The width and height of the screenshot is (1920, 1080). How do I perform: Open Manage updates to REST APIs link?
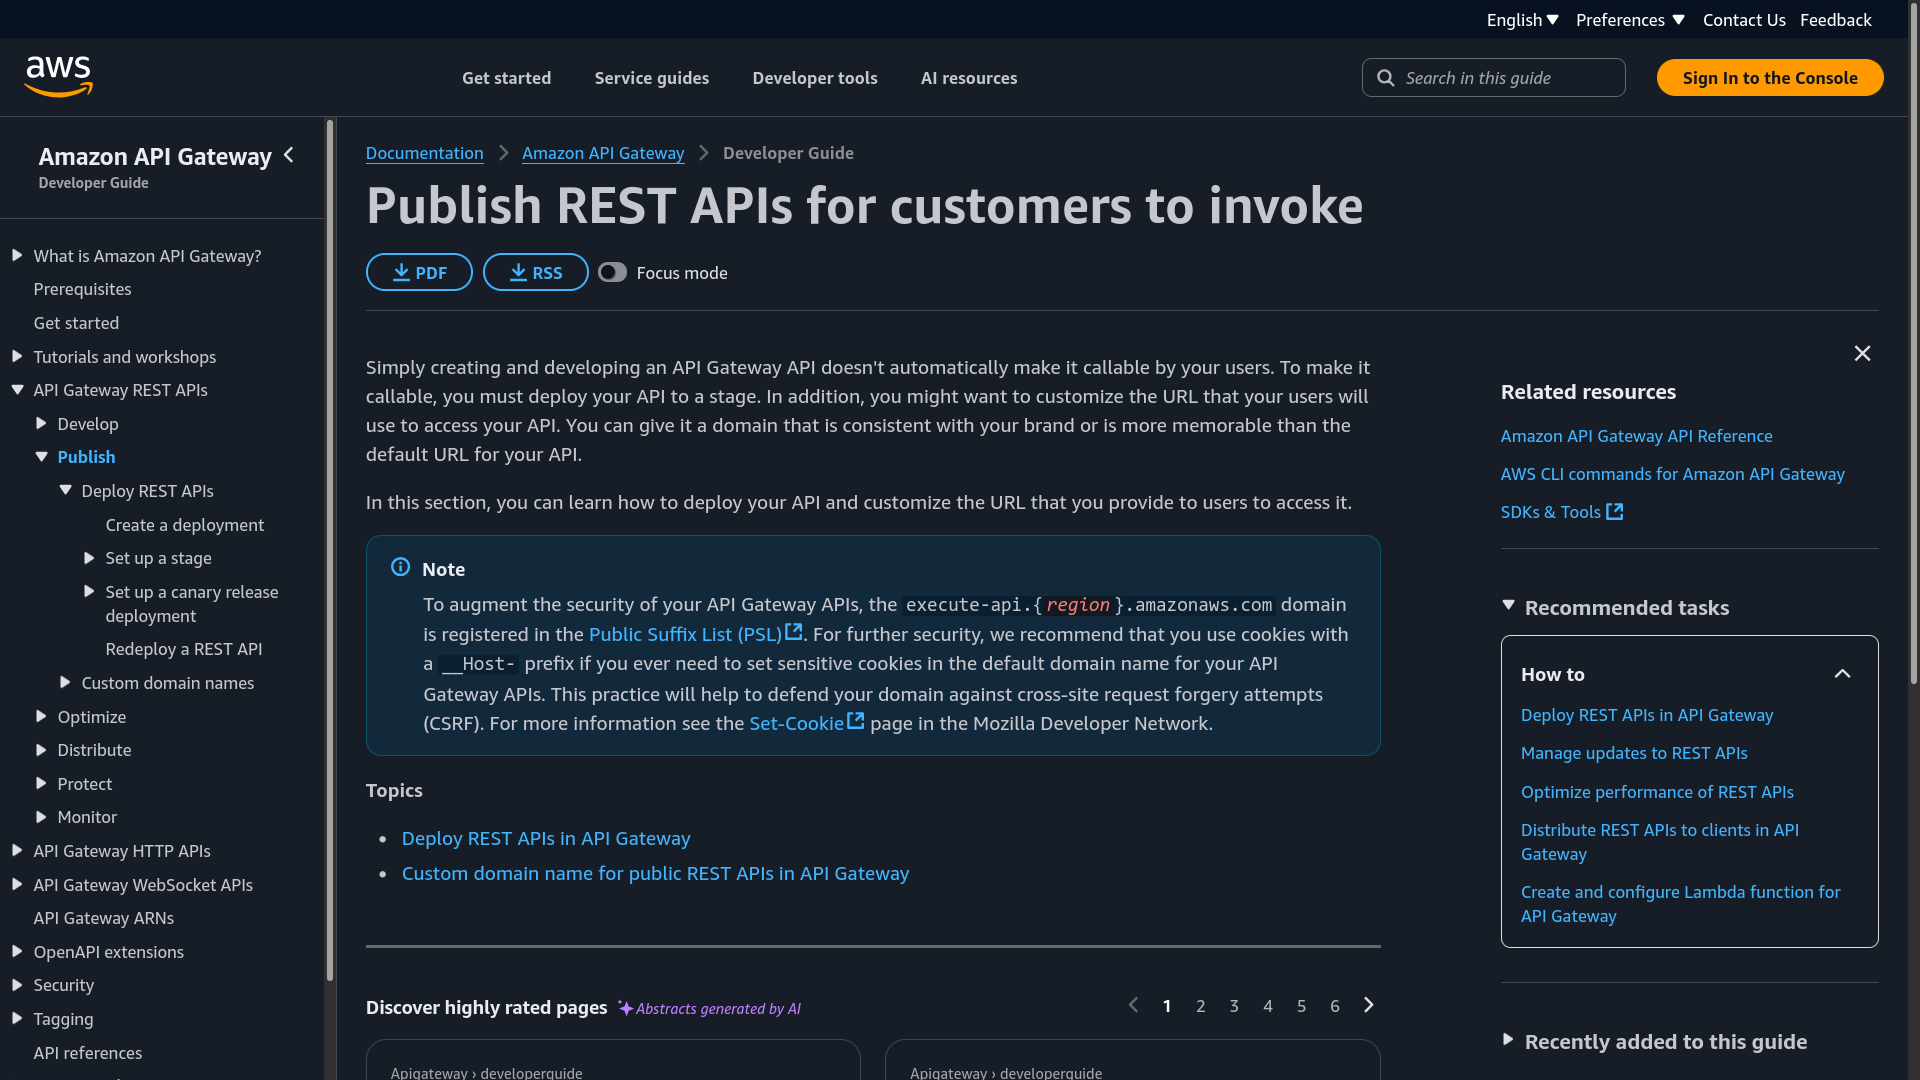(1634, 753)
